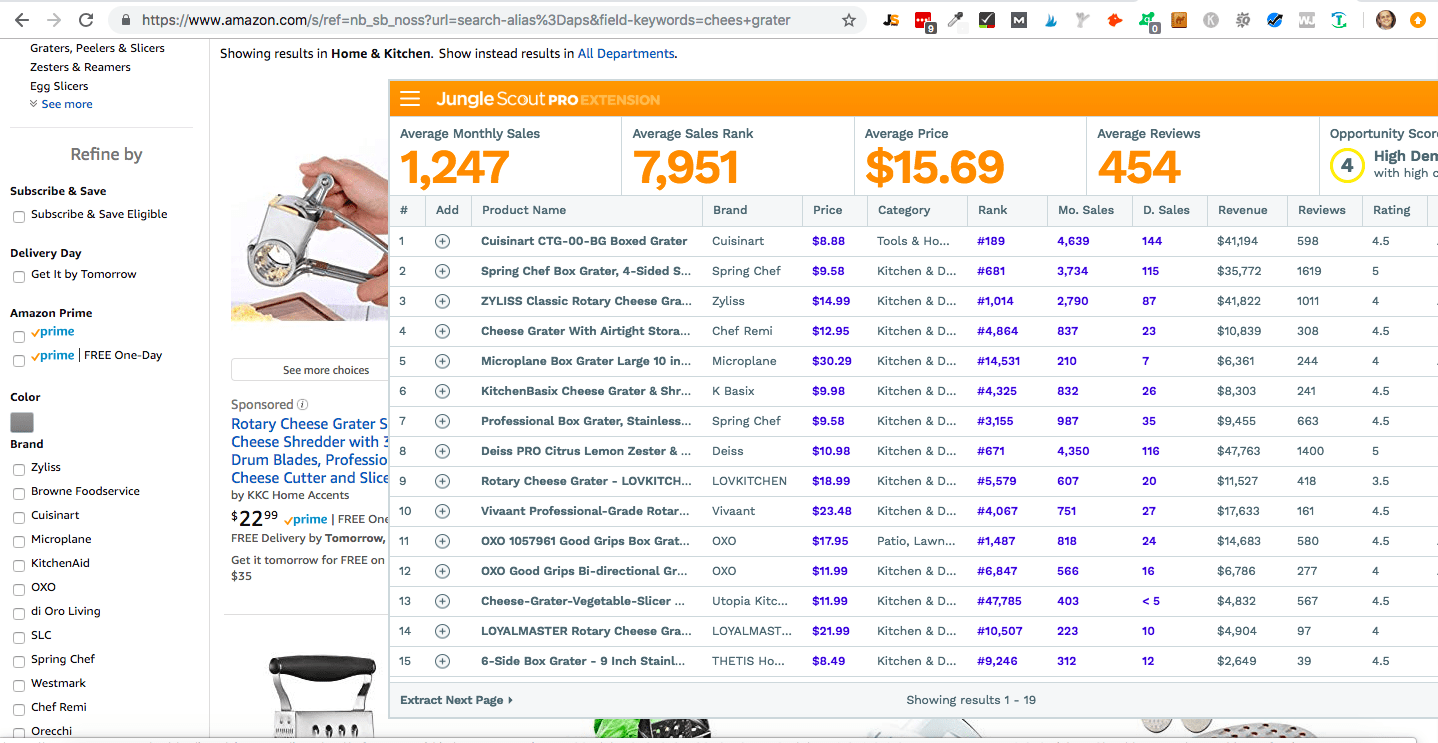Open Sponsored info indicator

click(x=302, y=405)
